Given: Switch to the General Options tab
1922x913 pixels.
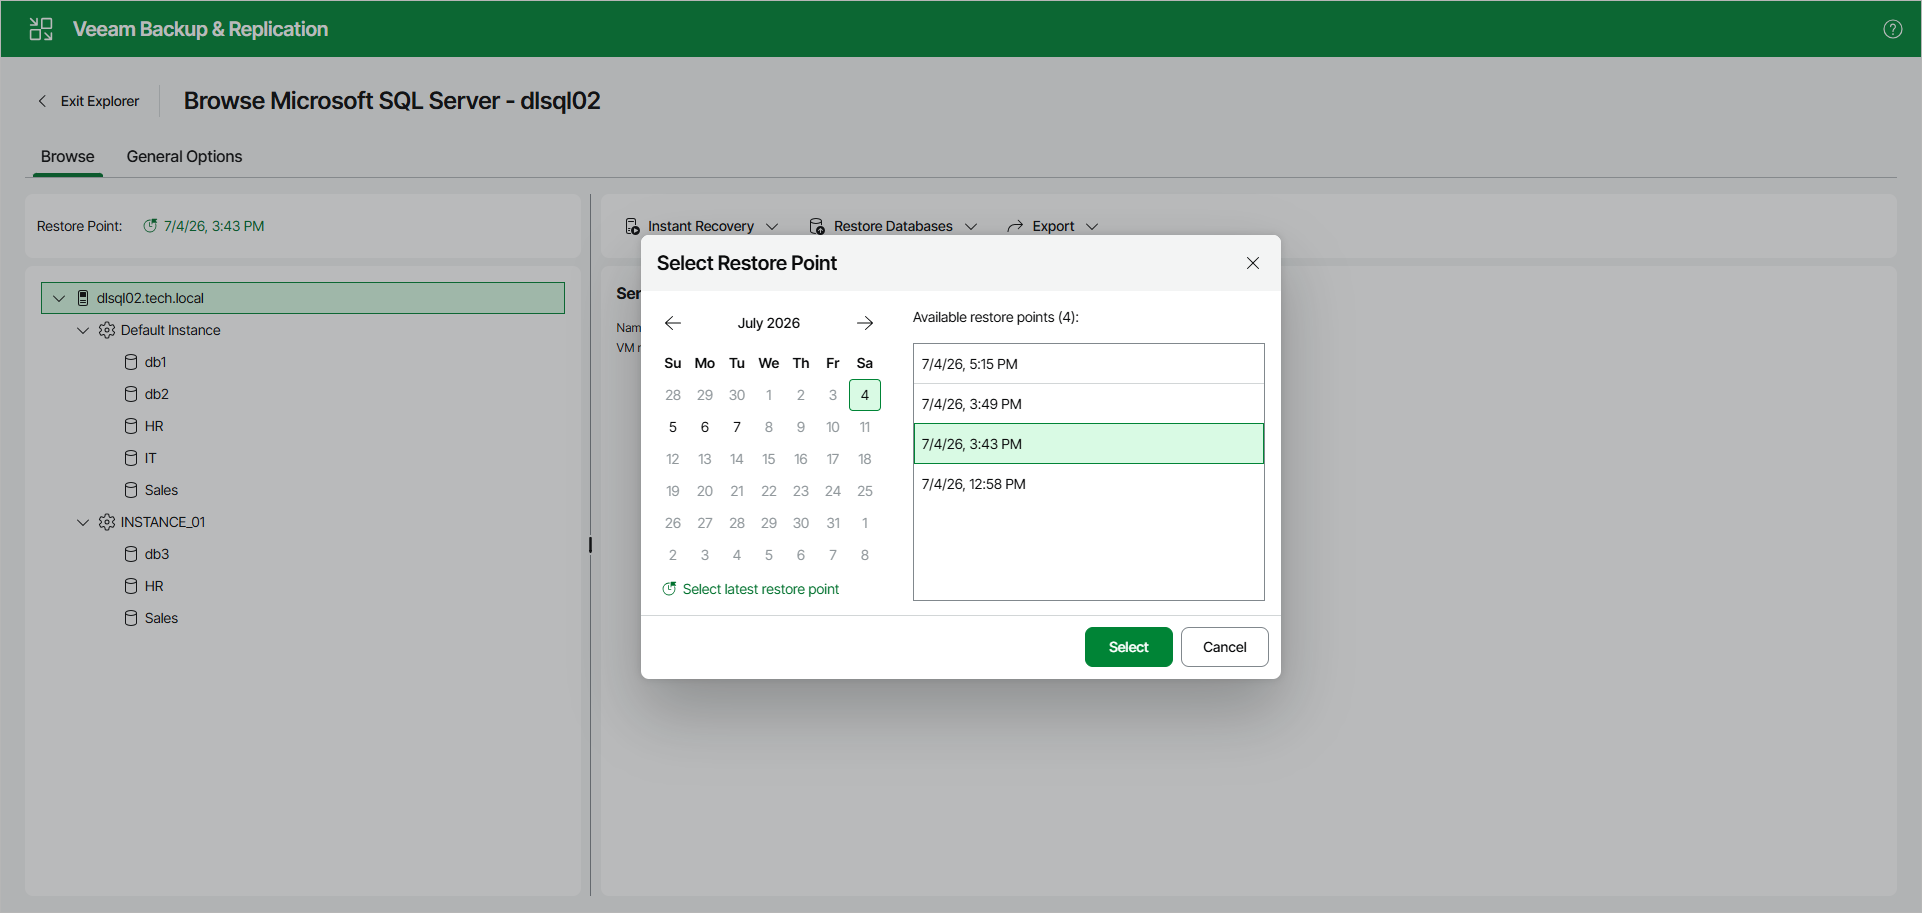Looking at the screenshot, I should [184, 156].
